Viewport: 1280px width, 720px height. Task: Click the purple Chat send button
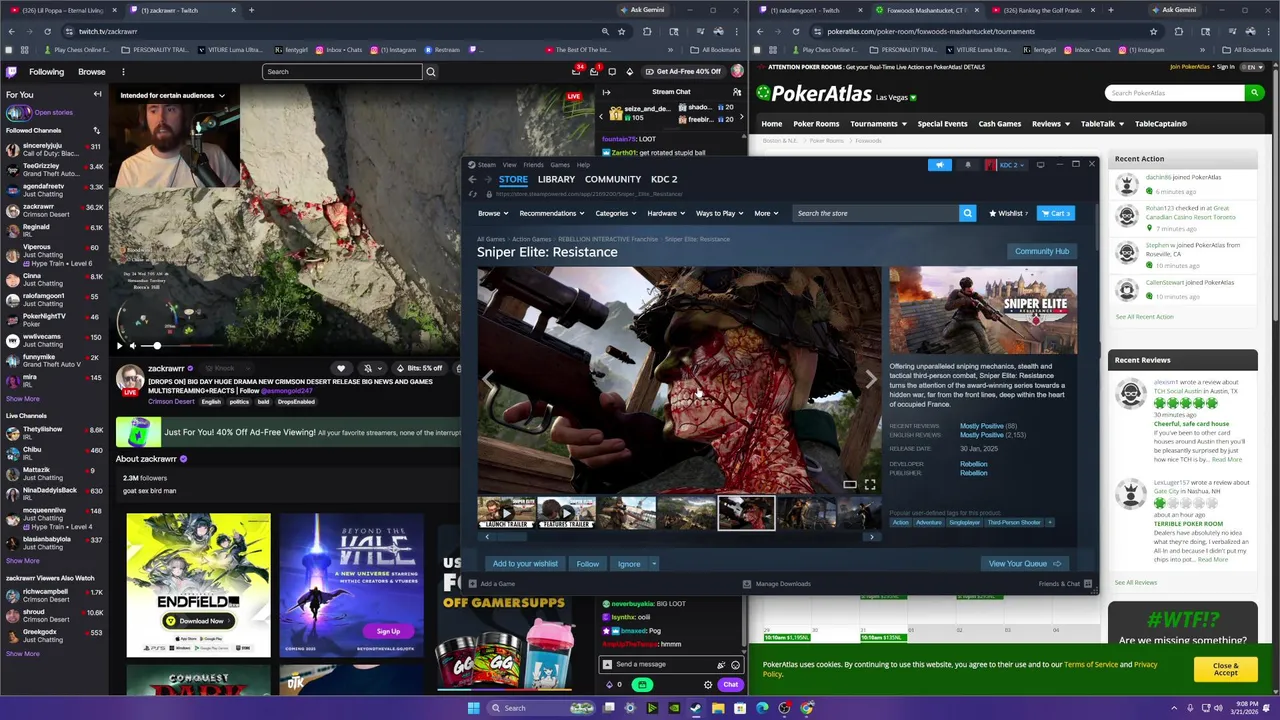730,685
